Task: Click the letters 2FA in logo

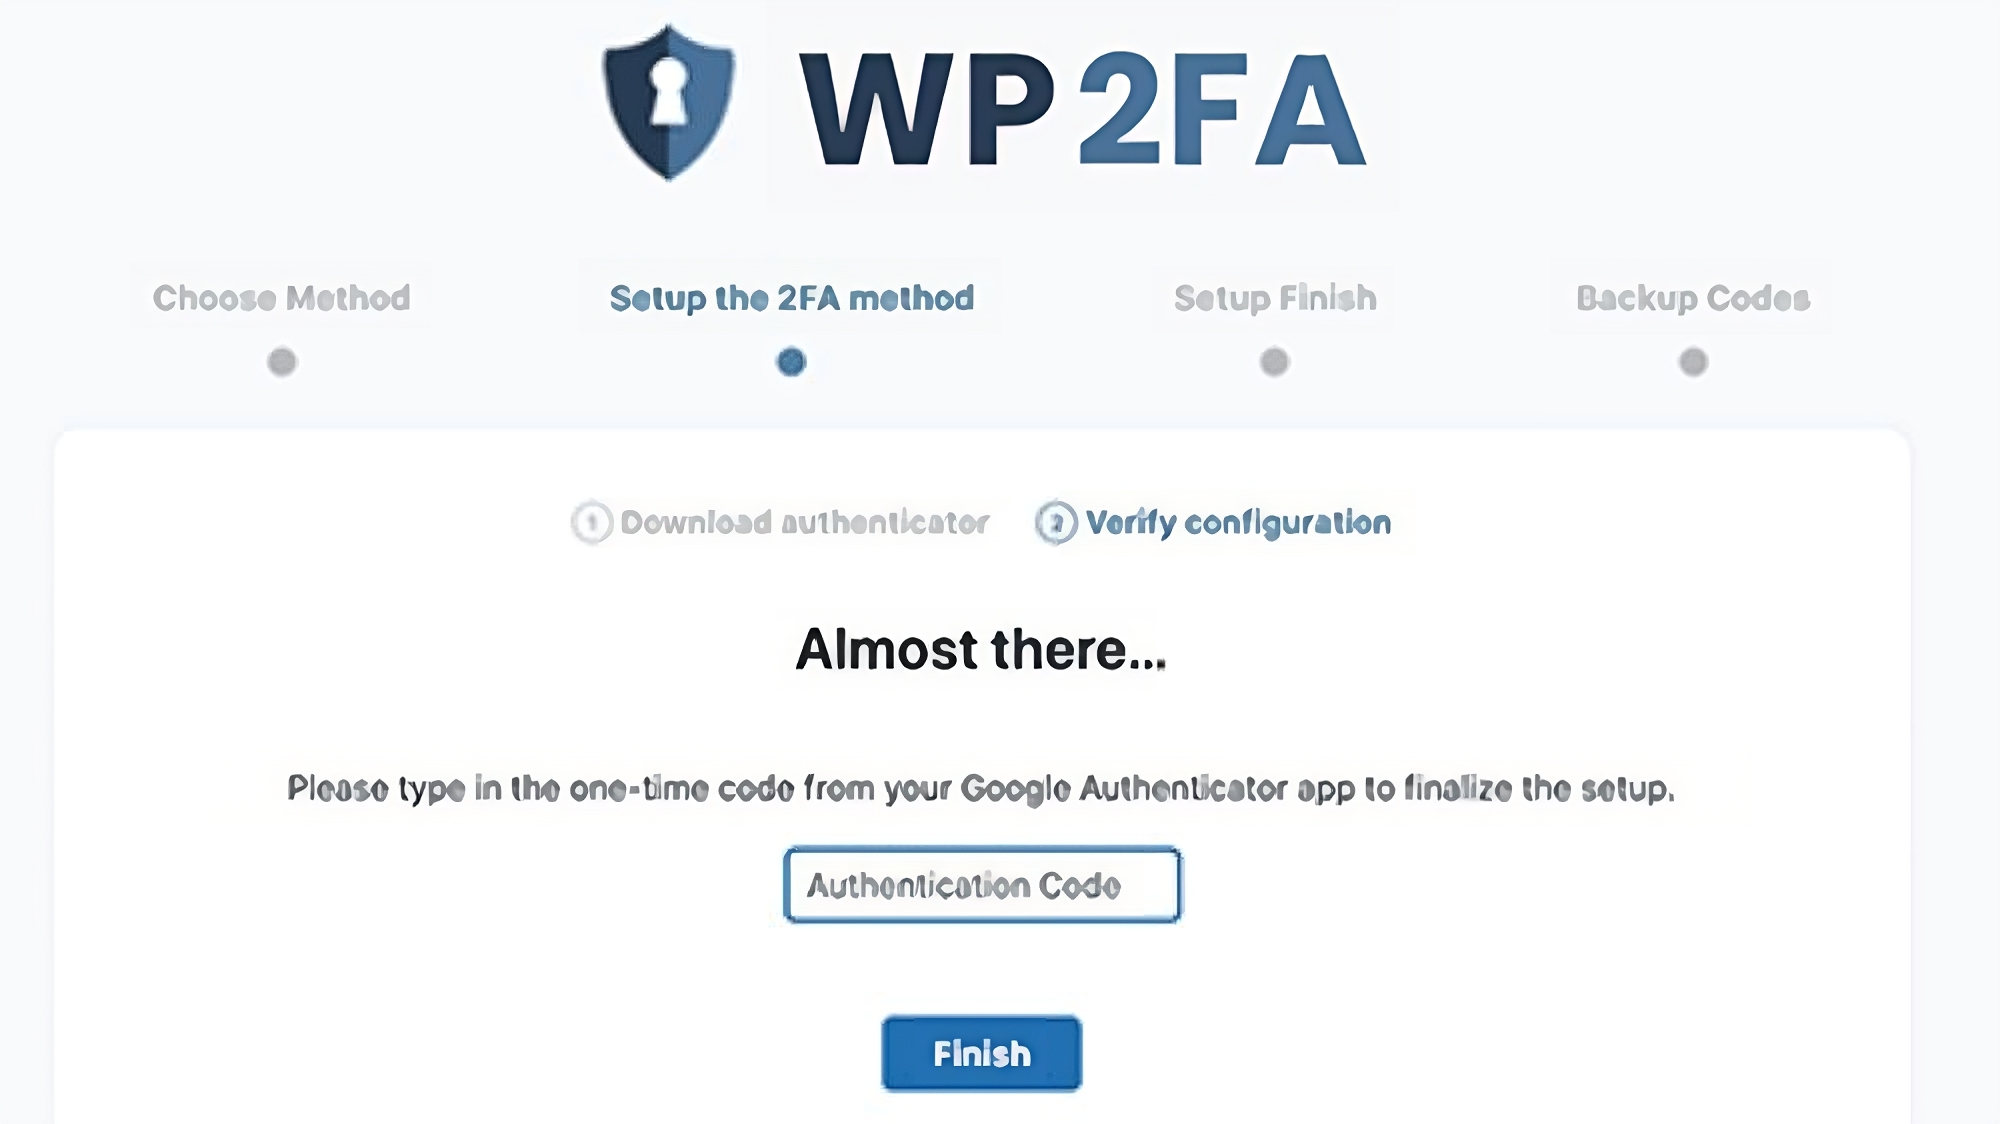Action: (x=1222, y=108)
